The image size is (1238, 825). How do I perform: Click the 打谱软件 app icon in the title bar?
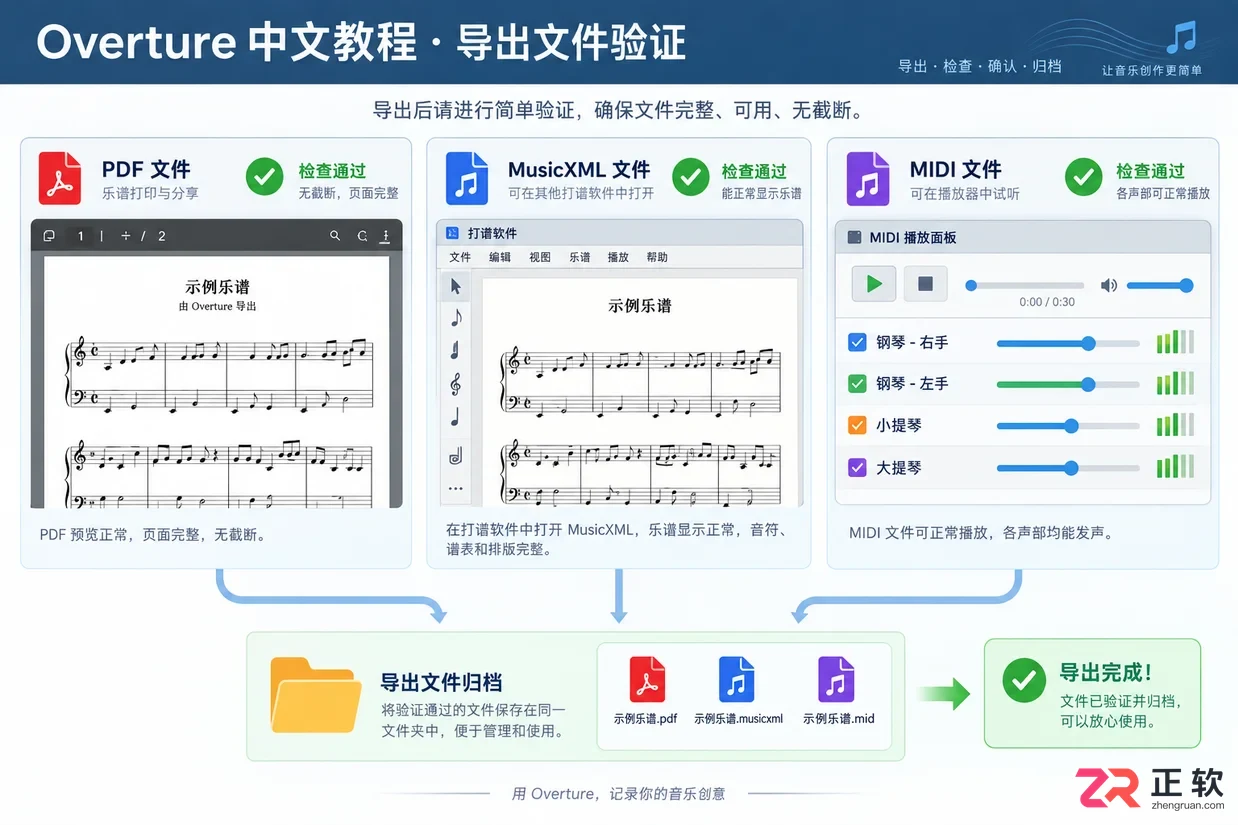tap(452, 233)
